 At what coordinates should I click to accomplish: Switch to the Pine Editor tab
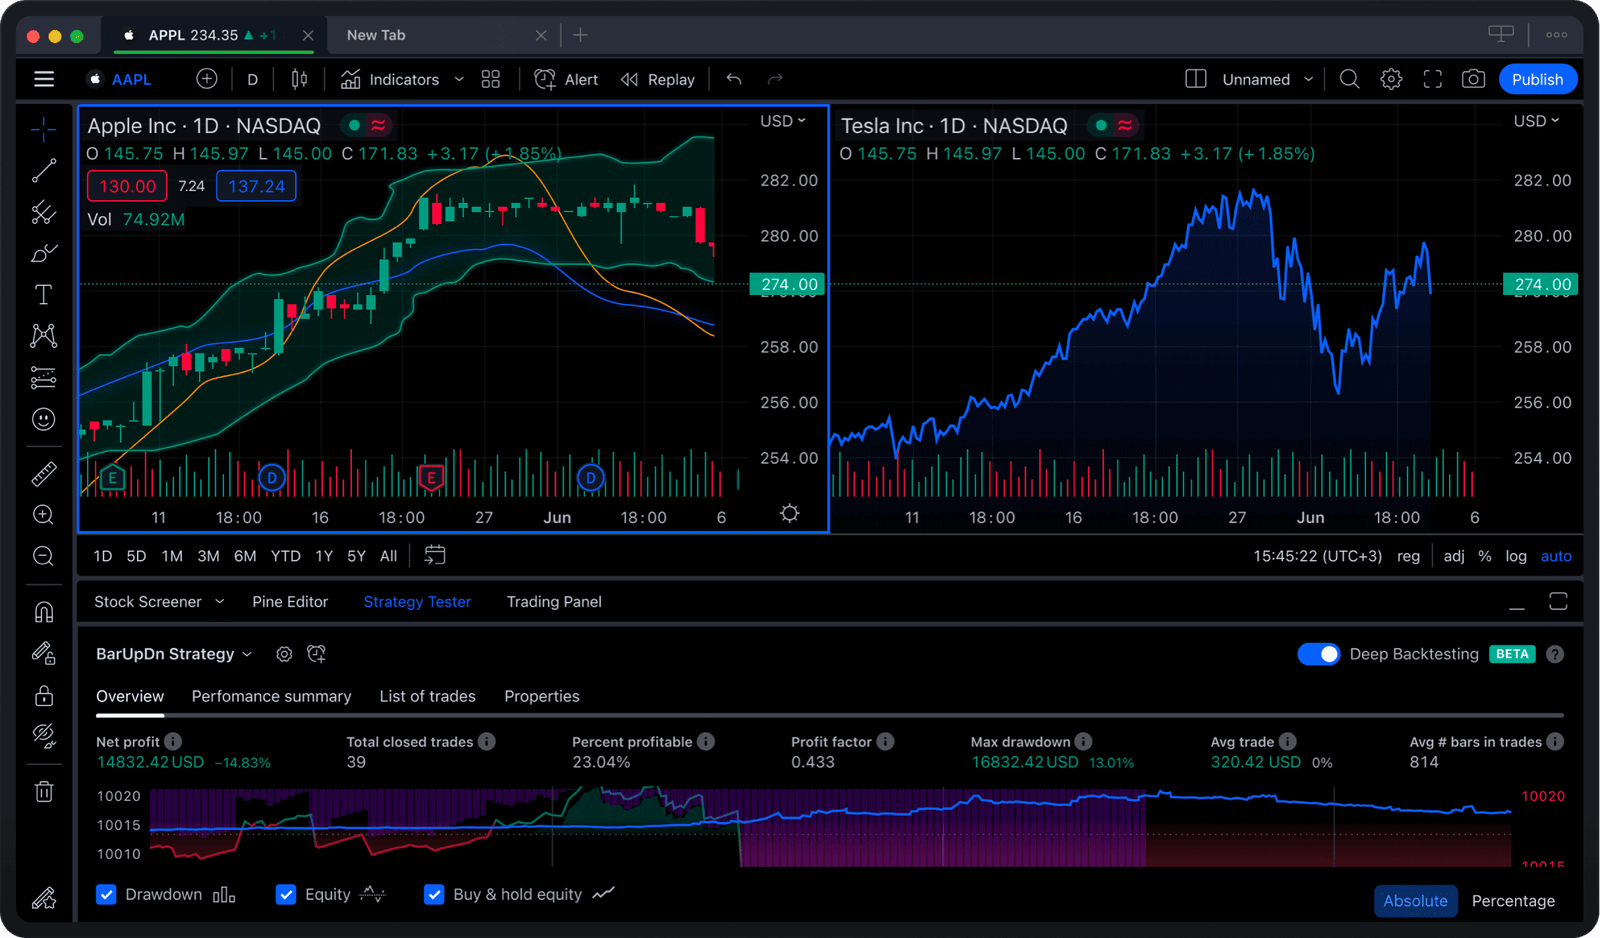click(290, 601)
